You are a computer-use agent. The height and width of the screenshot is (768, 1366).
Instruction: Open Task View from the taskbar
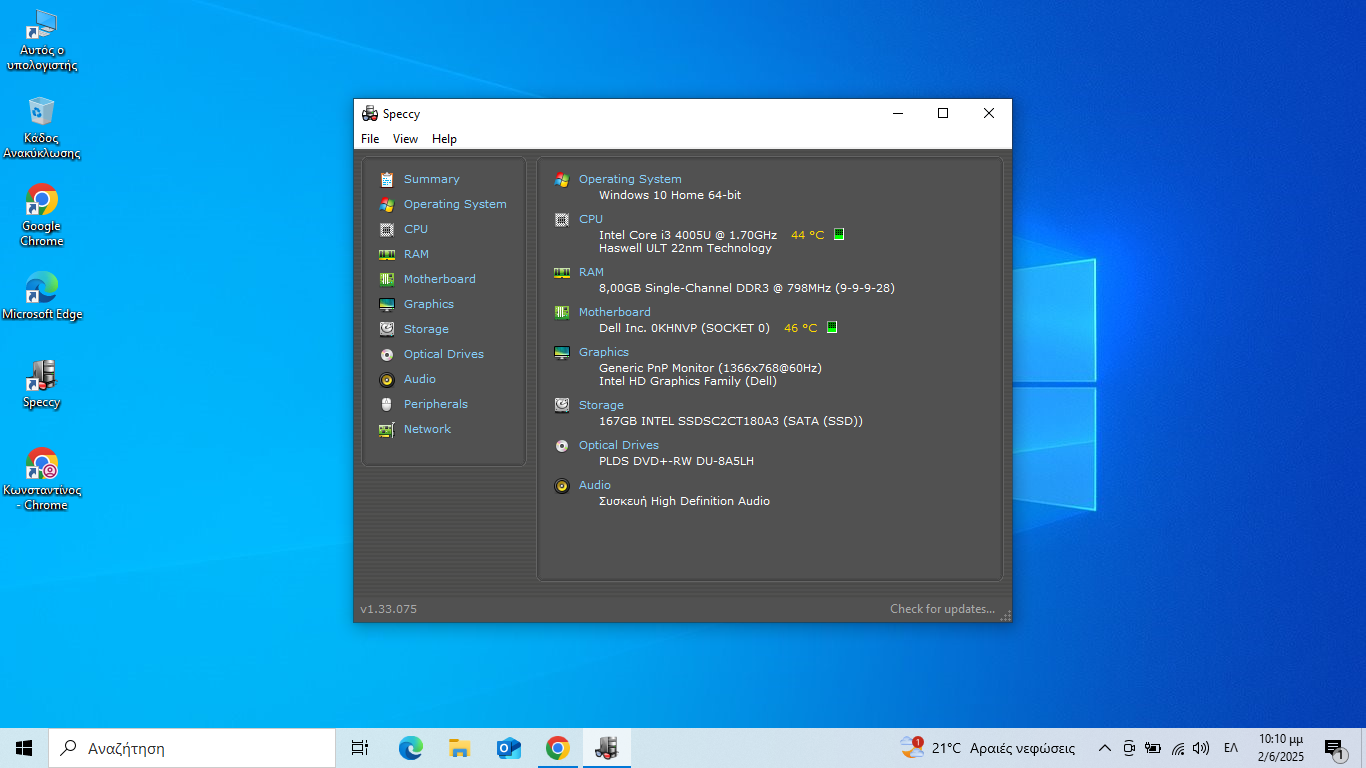coord(360,748)
